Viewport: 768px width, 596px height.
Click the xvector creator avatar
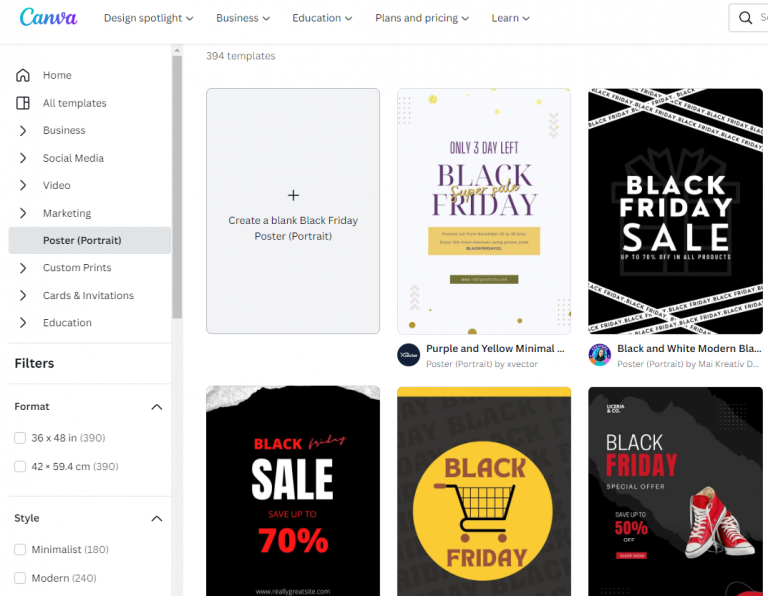(x=408, y=355)
